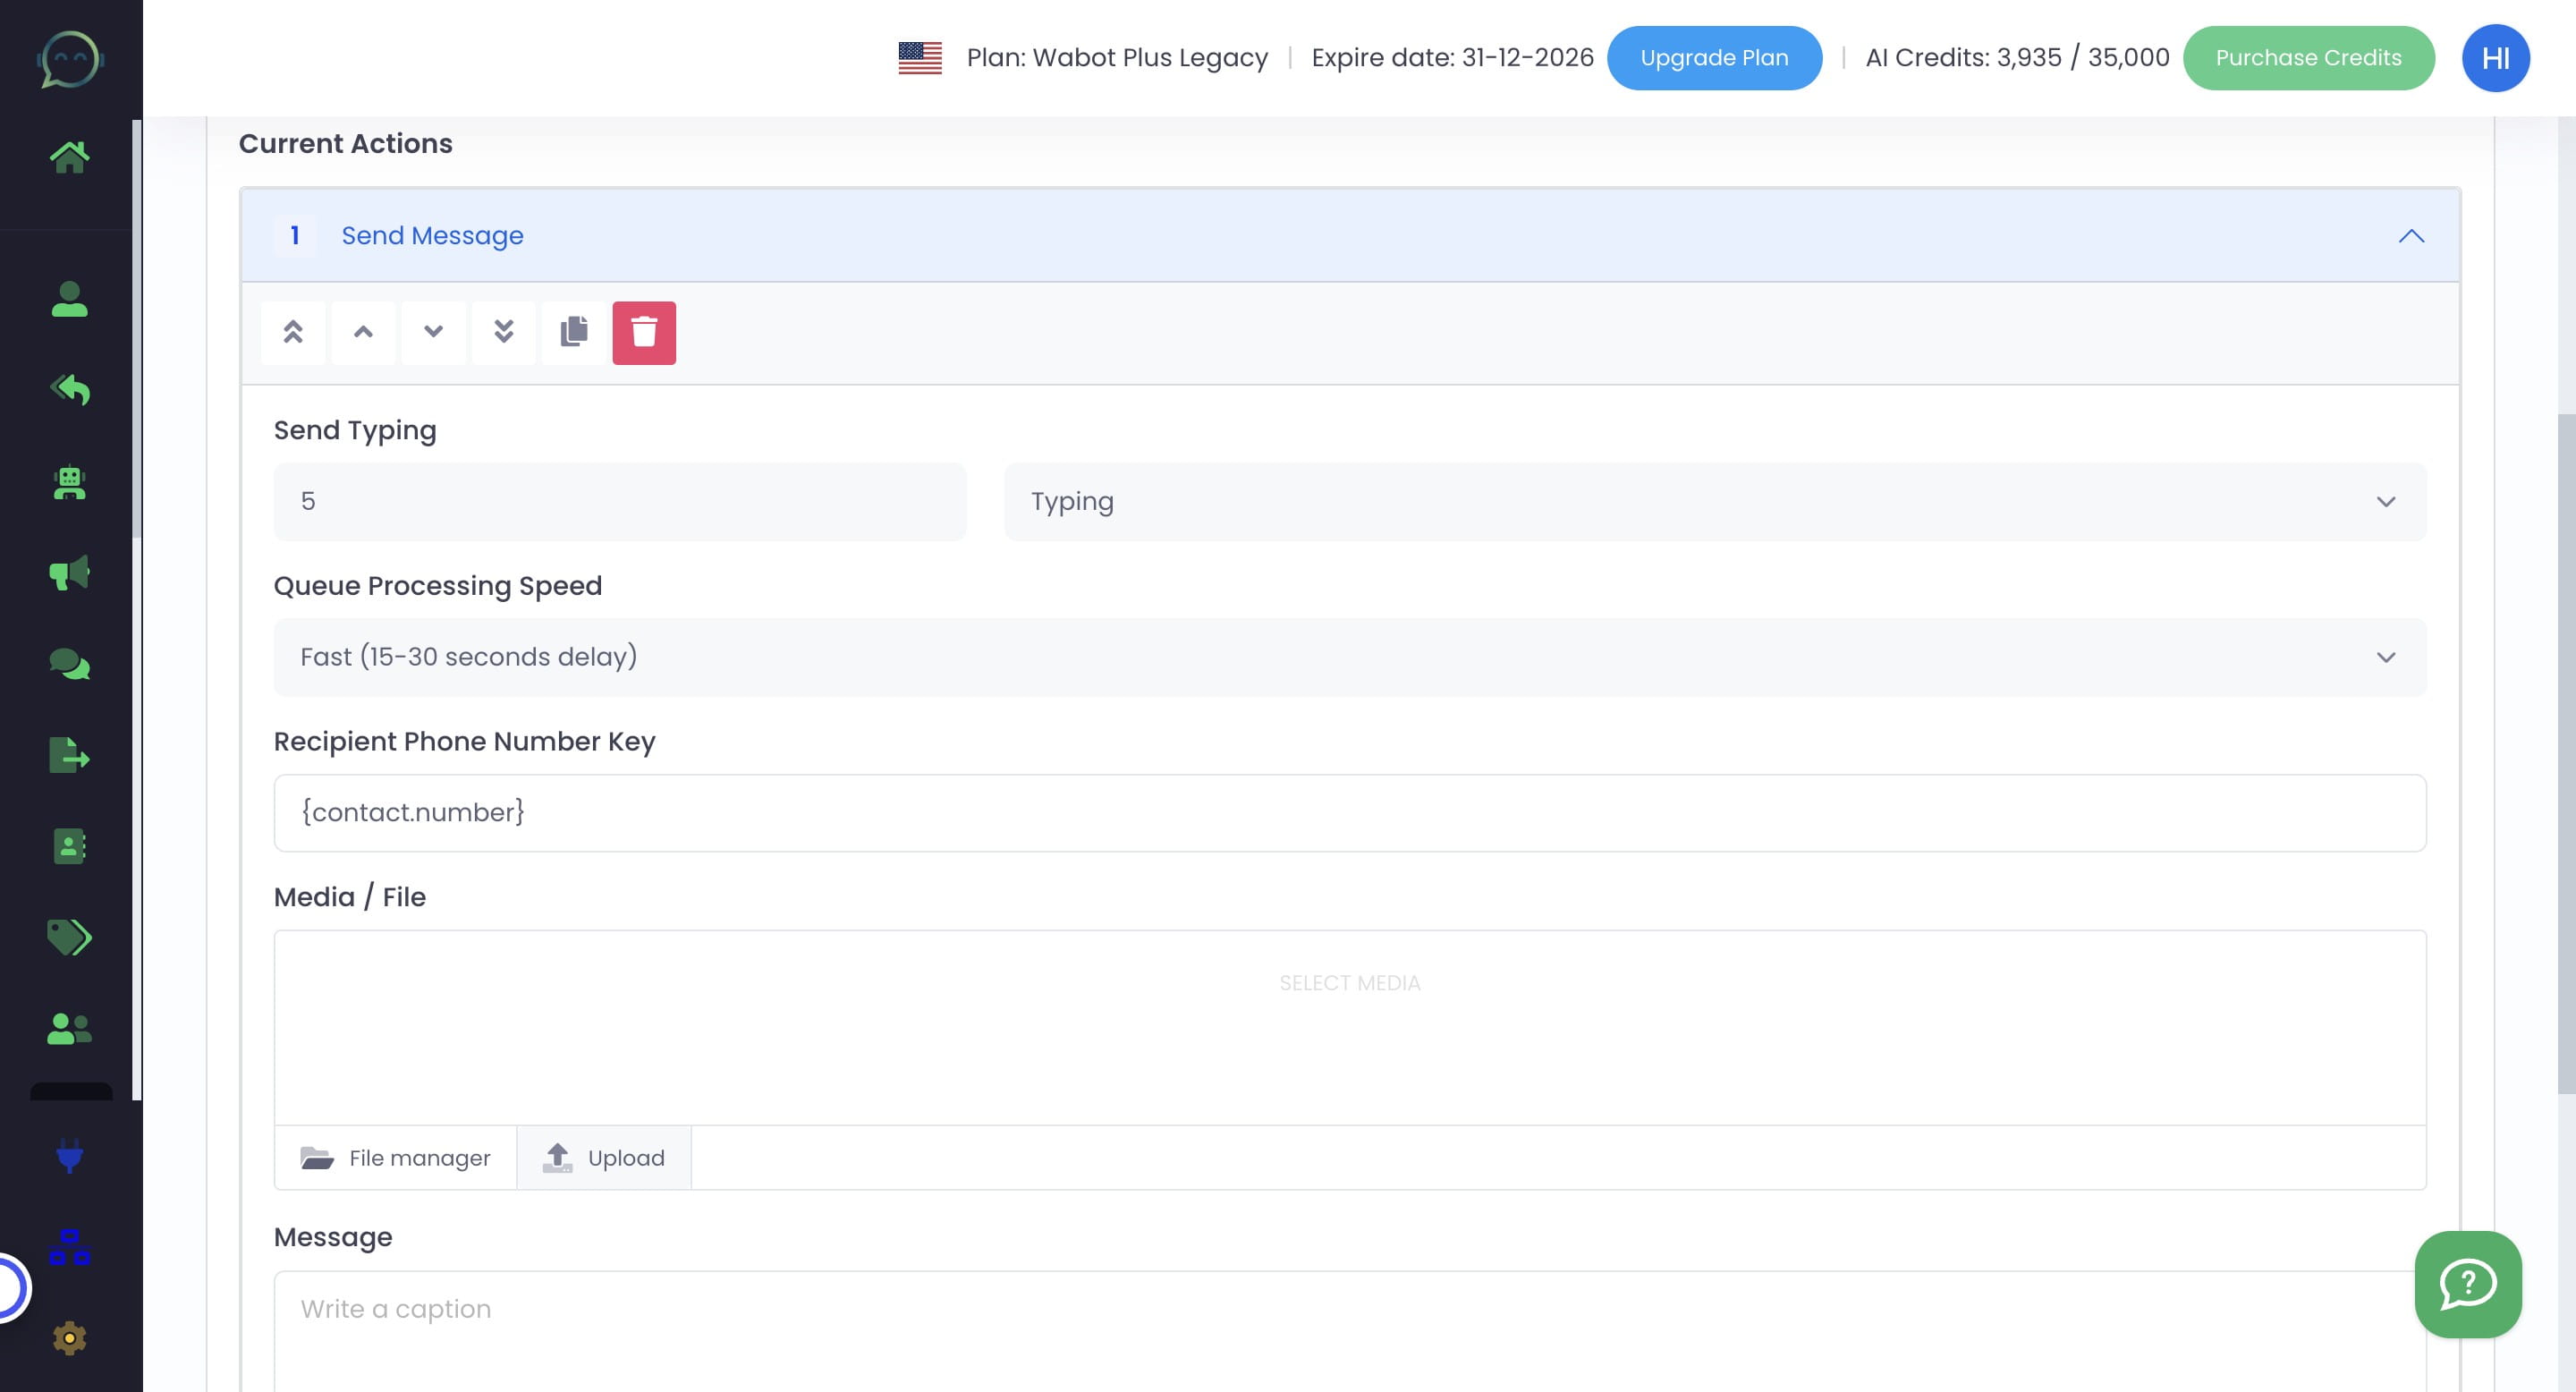Move action to bottom with double-down arrows
The image size is (2576, 1392).
(504, 333)
